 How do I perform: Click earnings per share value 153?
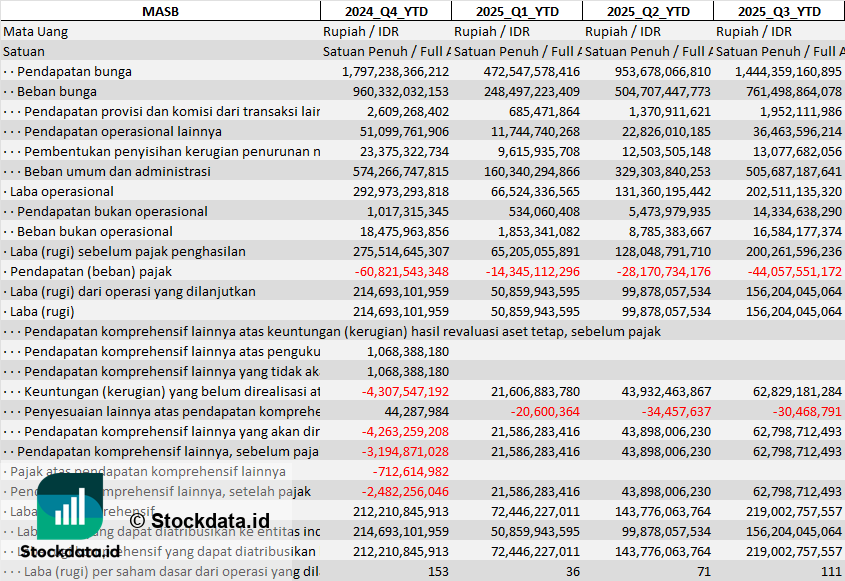click(437, 571)
